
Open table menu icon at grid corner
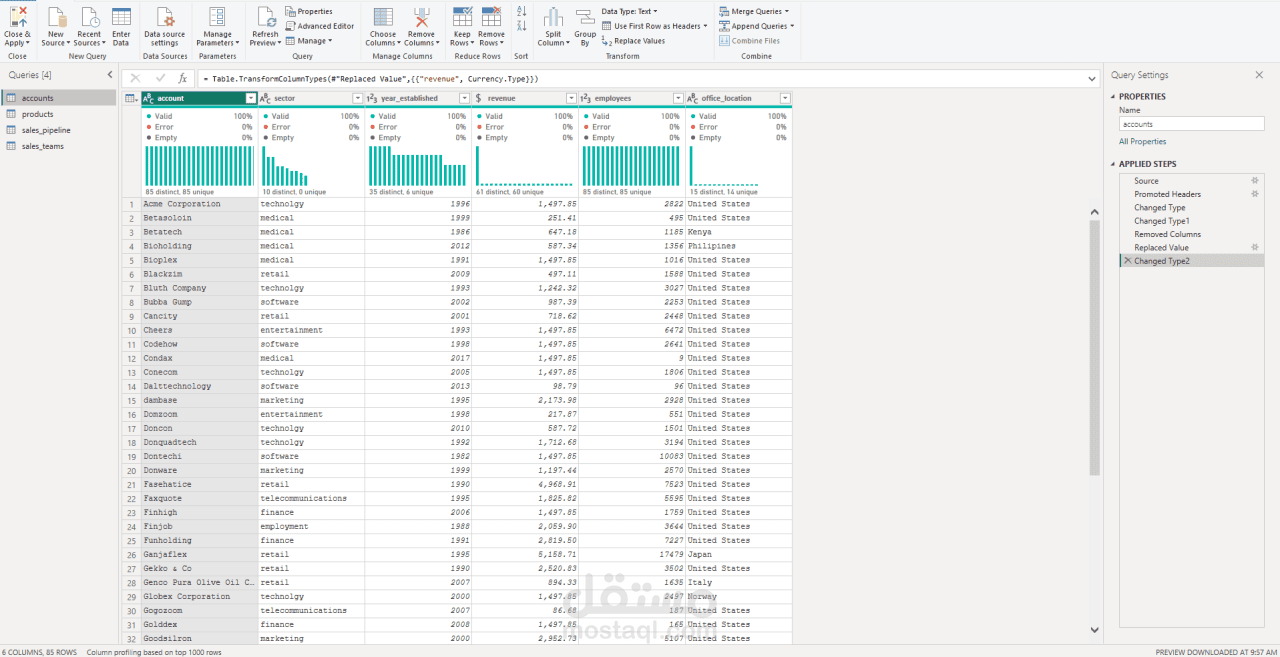[x=131, y=98]
